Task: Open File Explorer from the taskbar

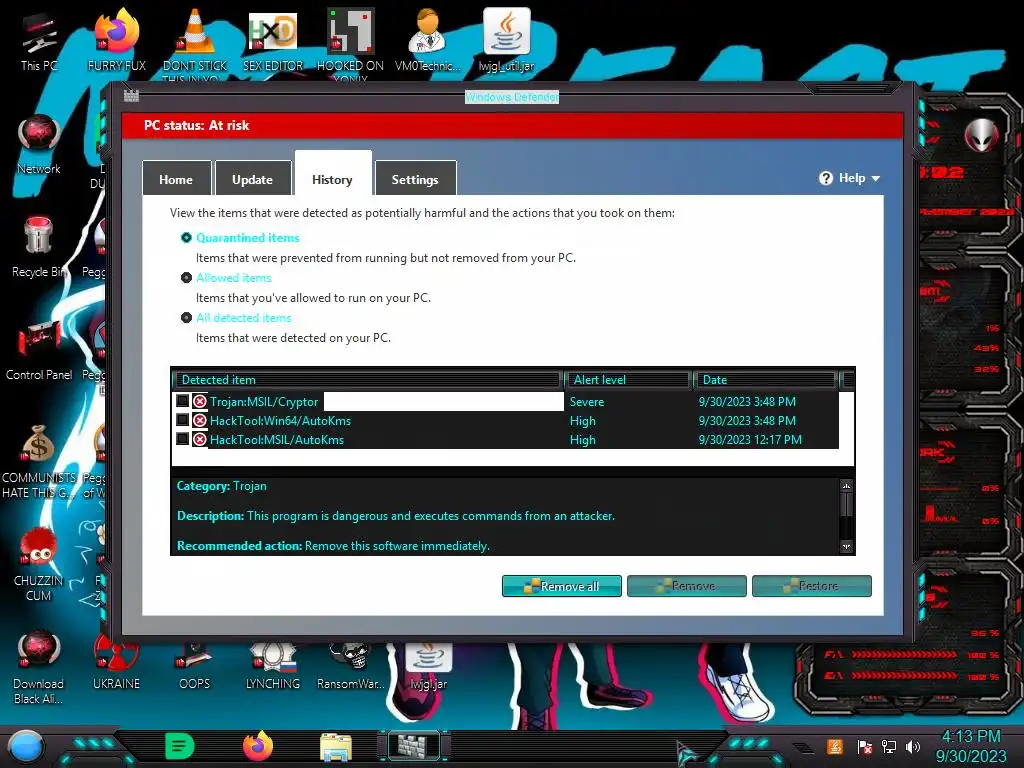Action: point(336,747)
